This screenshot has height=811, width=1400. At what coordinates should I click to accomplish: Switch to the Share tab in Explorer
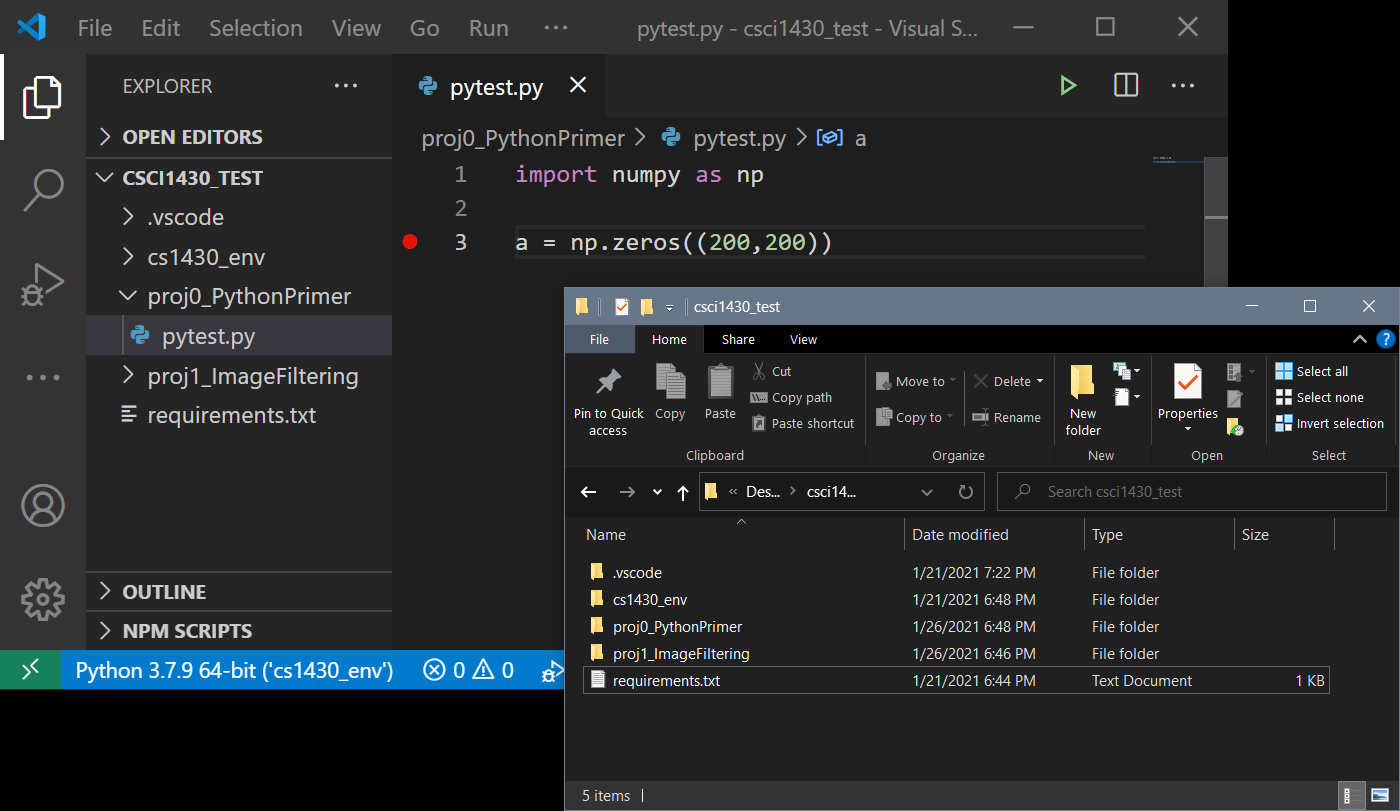[737, 339]
